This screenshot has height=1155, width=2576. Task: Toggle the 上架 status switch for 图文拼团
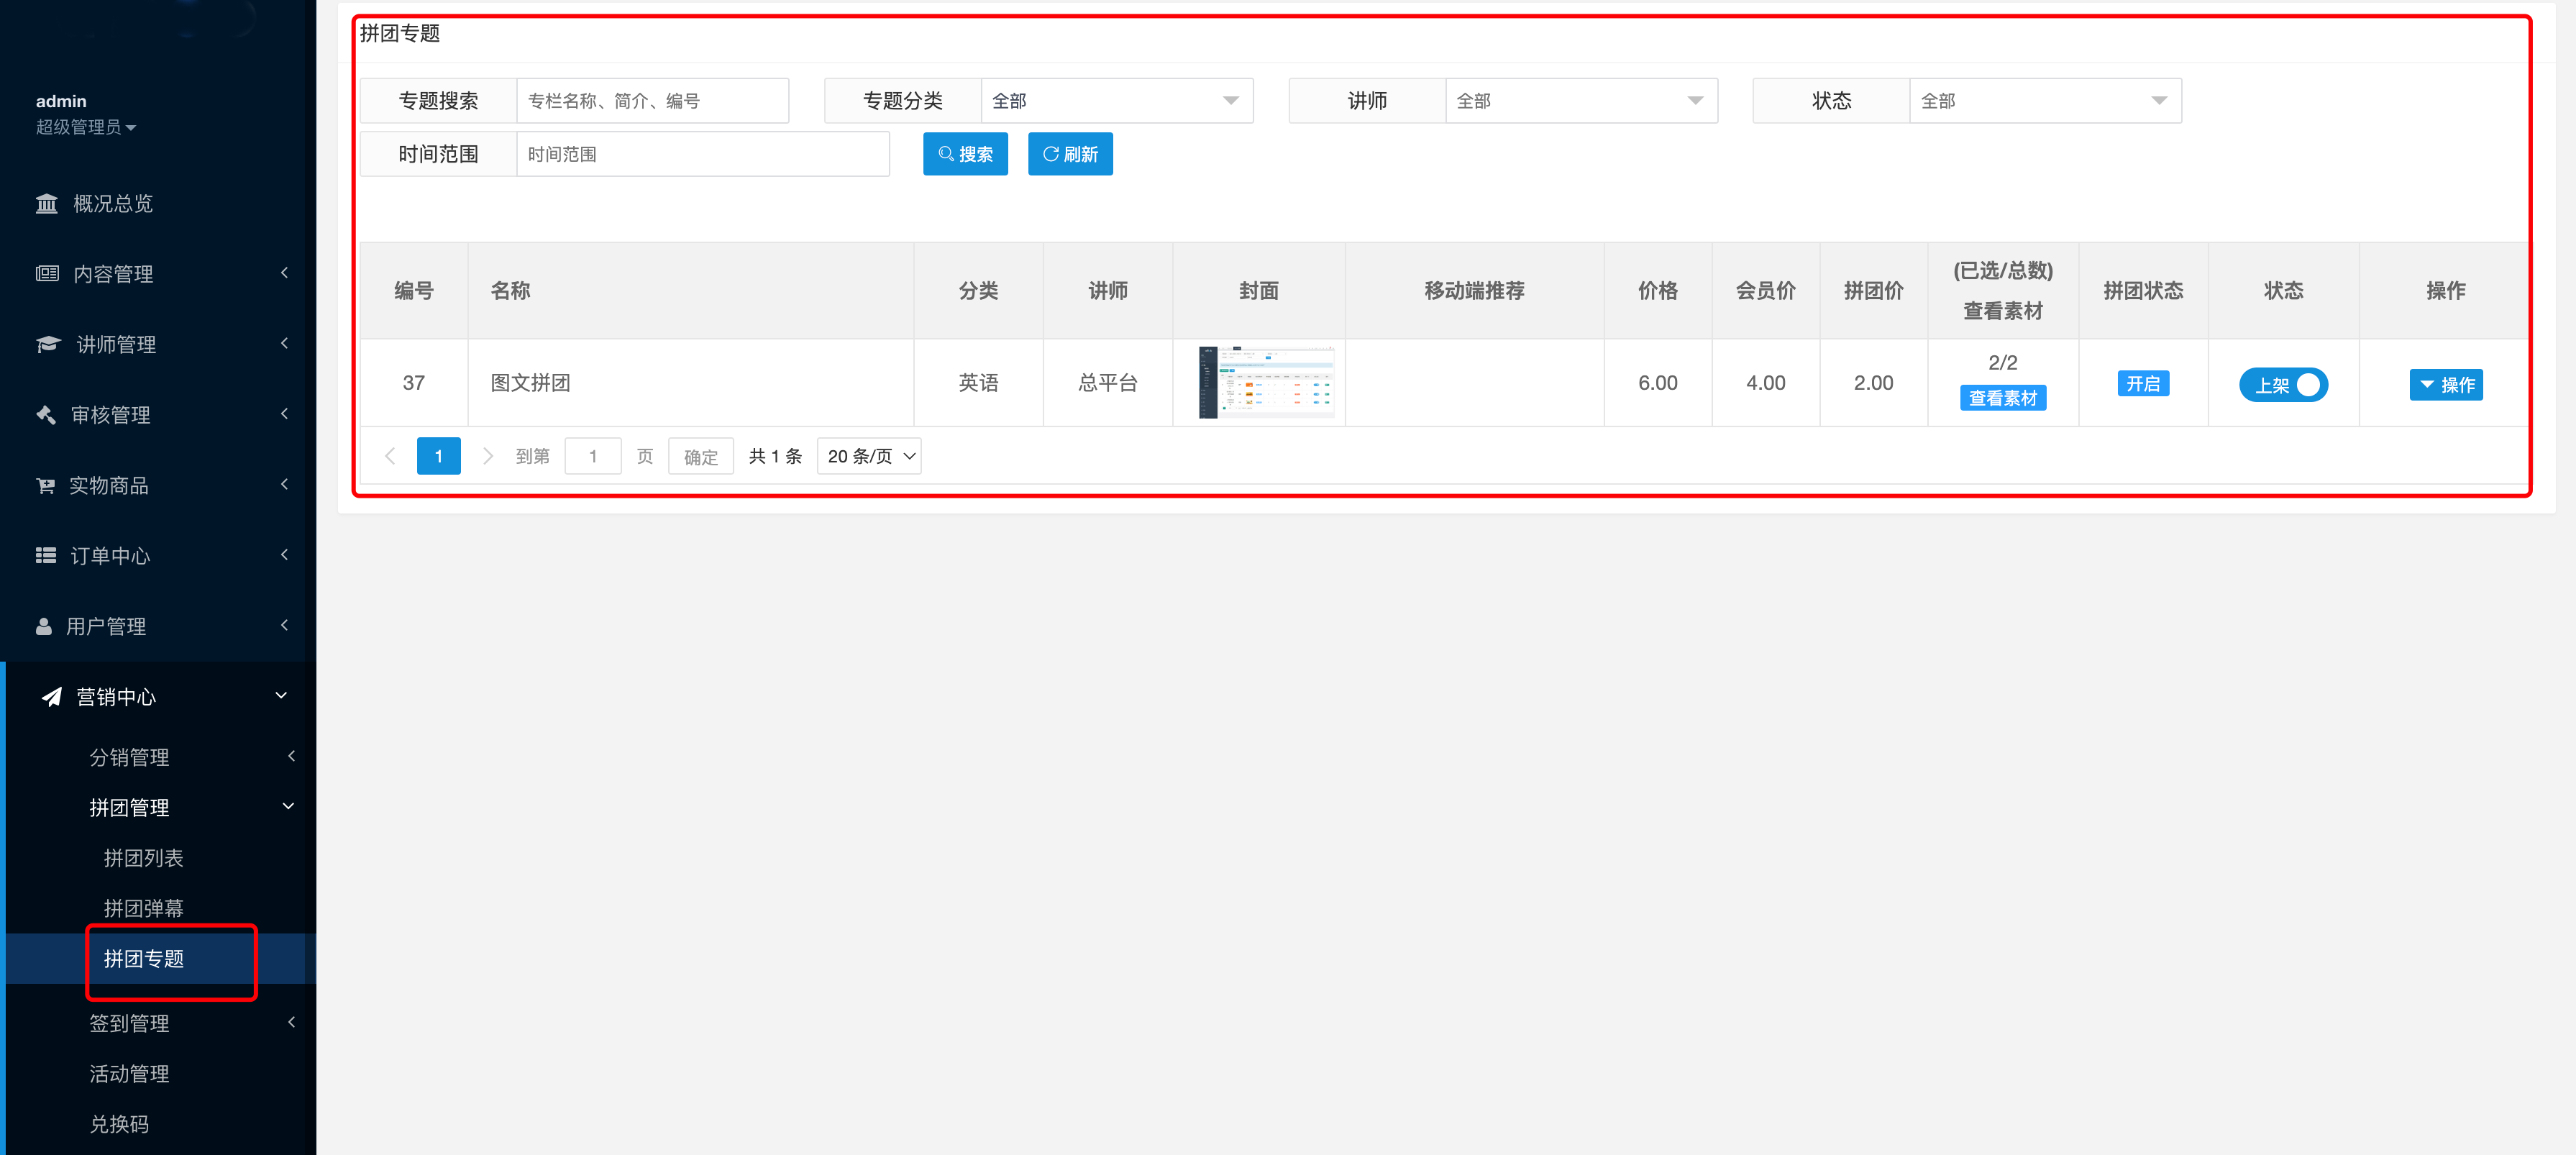[x=2283, y=385]
